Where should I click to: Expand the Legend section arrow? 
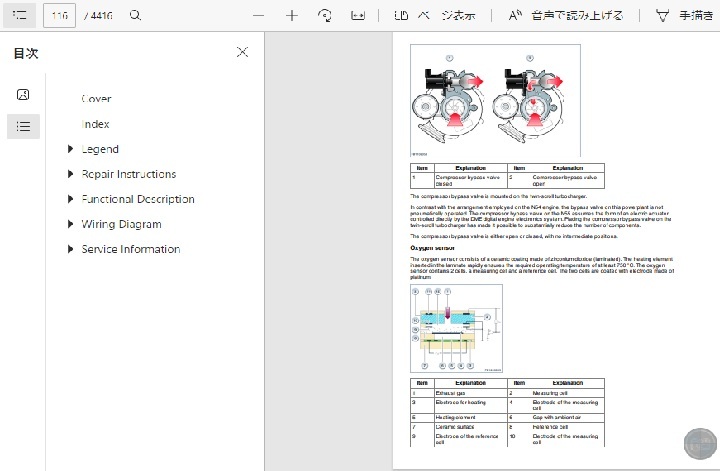click(x=70, y=149)
